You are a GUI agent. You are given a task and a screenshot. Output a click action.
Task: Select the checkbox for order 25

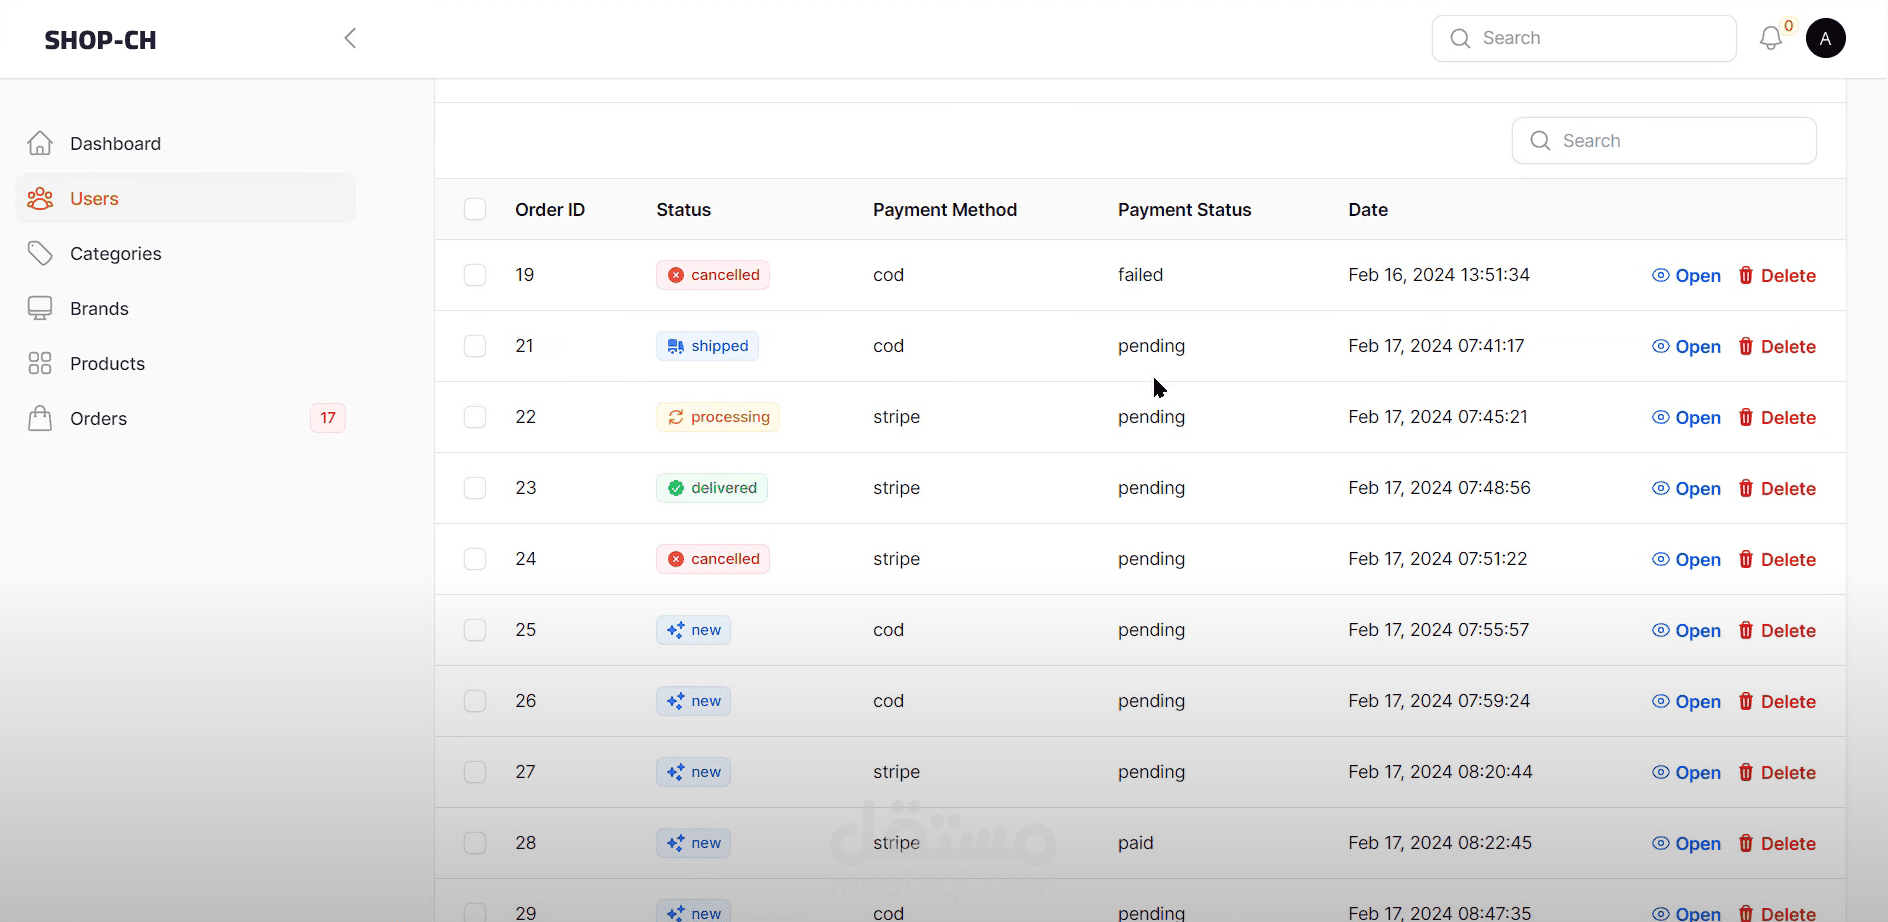[475, 630]
